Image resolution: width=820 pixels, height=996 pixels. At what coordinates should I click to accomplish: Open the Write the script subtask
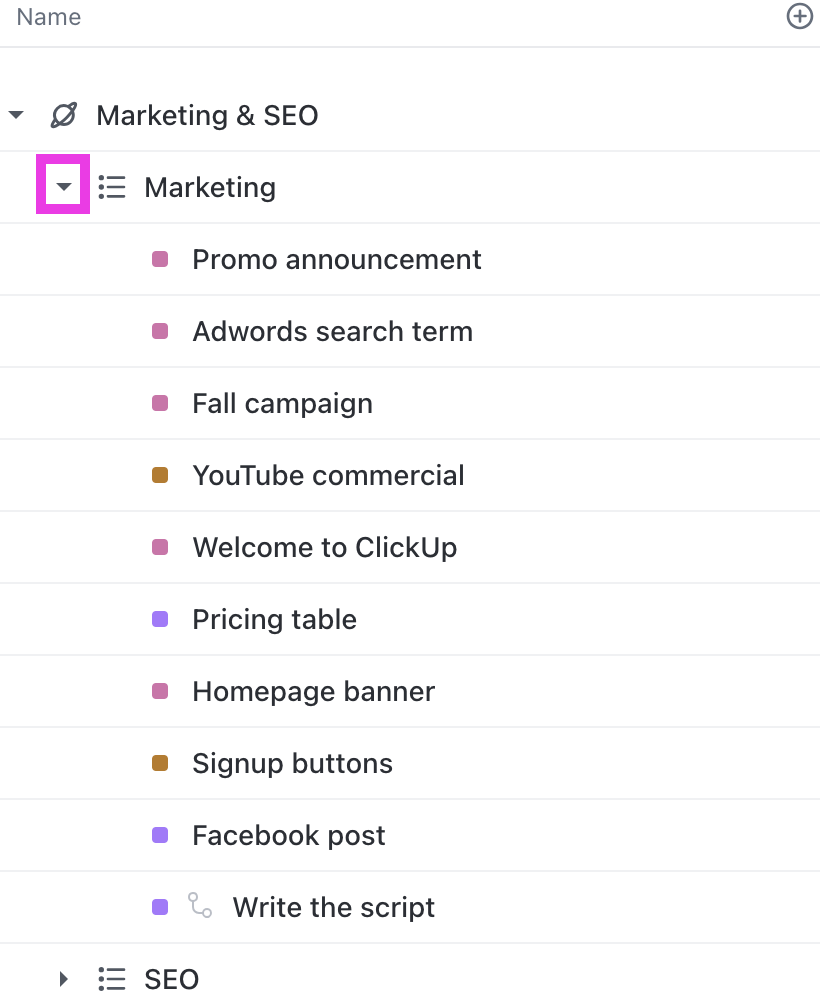click(333, 907)
